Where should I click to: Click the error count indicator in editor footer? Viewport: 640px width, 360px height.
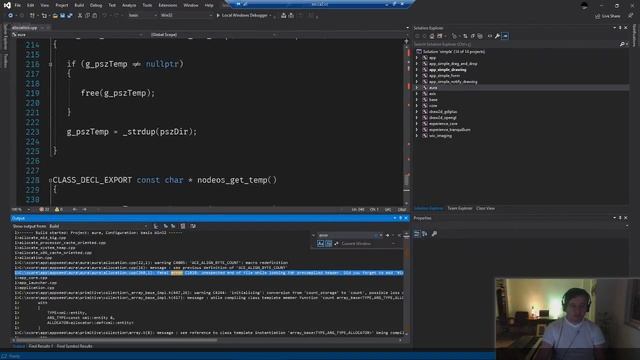(44, 209)
